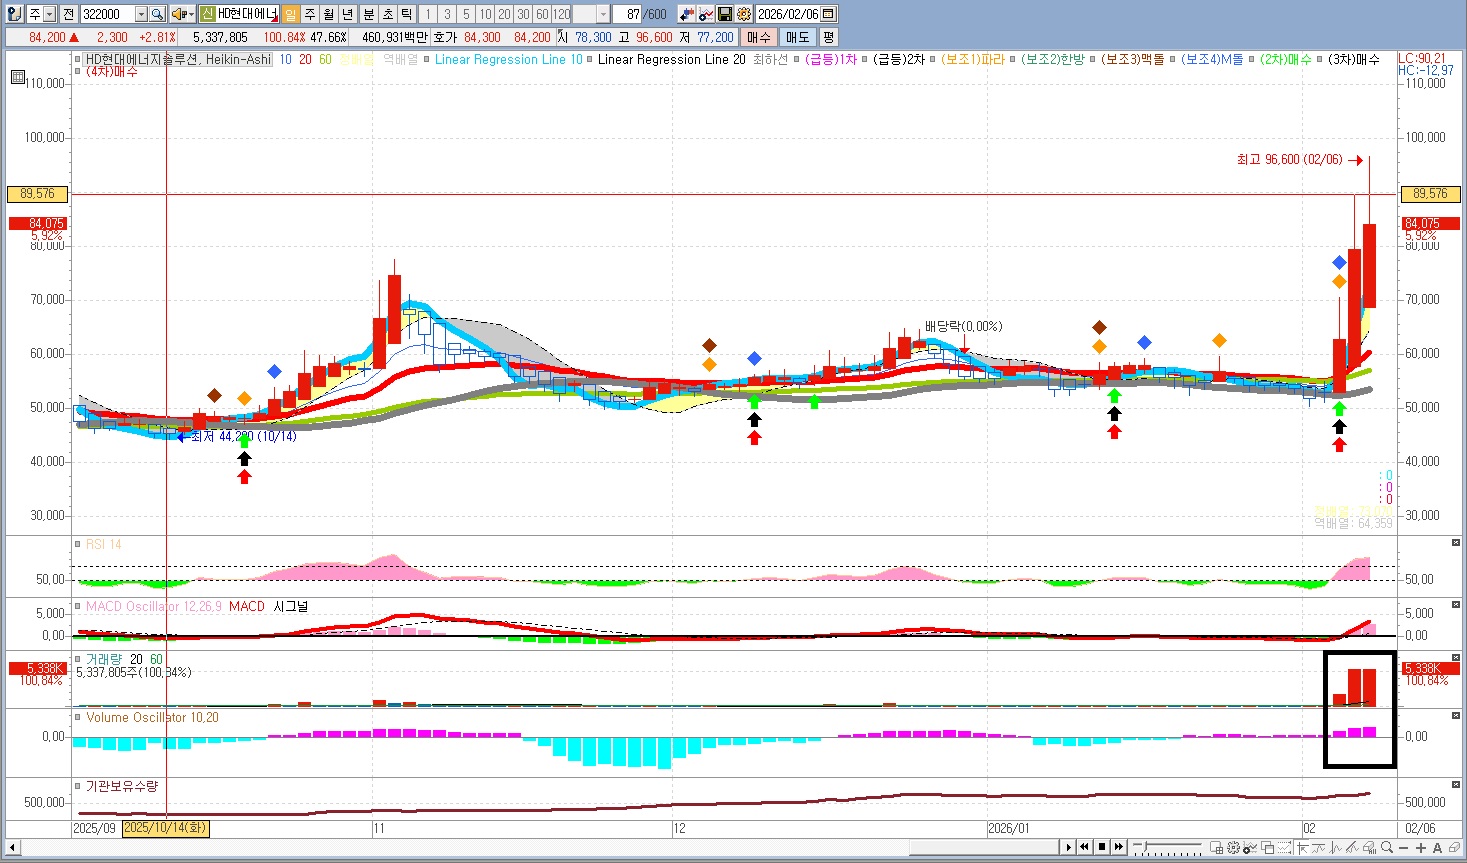Toggle the Volume Oscillator 10,20 panel marker

point(78,717)
